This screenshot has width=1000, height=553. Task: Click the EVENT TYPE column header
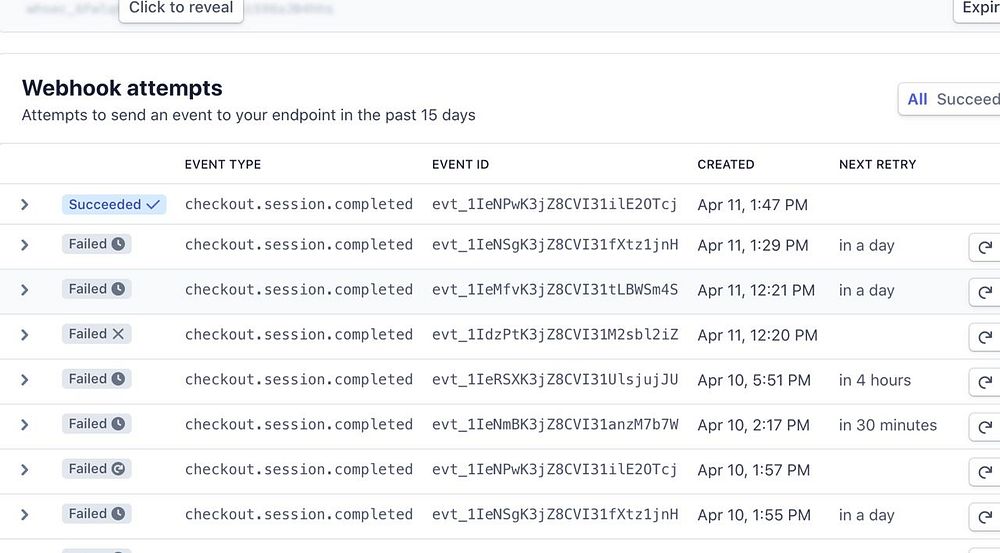point(222,164)
